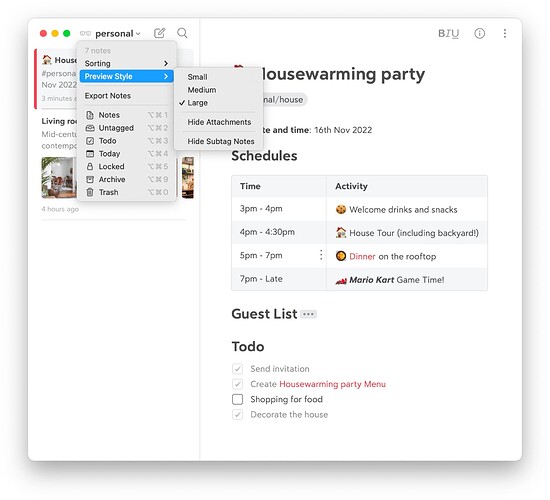
Task: Uncheck the Decorate the house checkbox
Action: coord(237,415)
